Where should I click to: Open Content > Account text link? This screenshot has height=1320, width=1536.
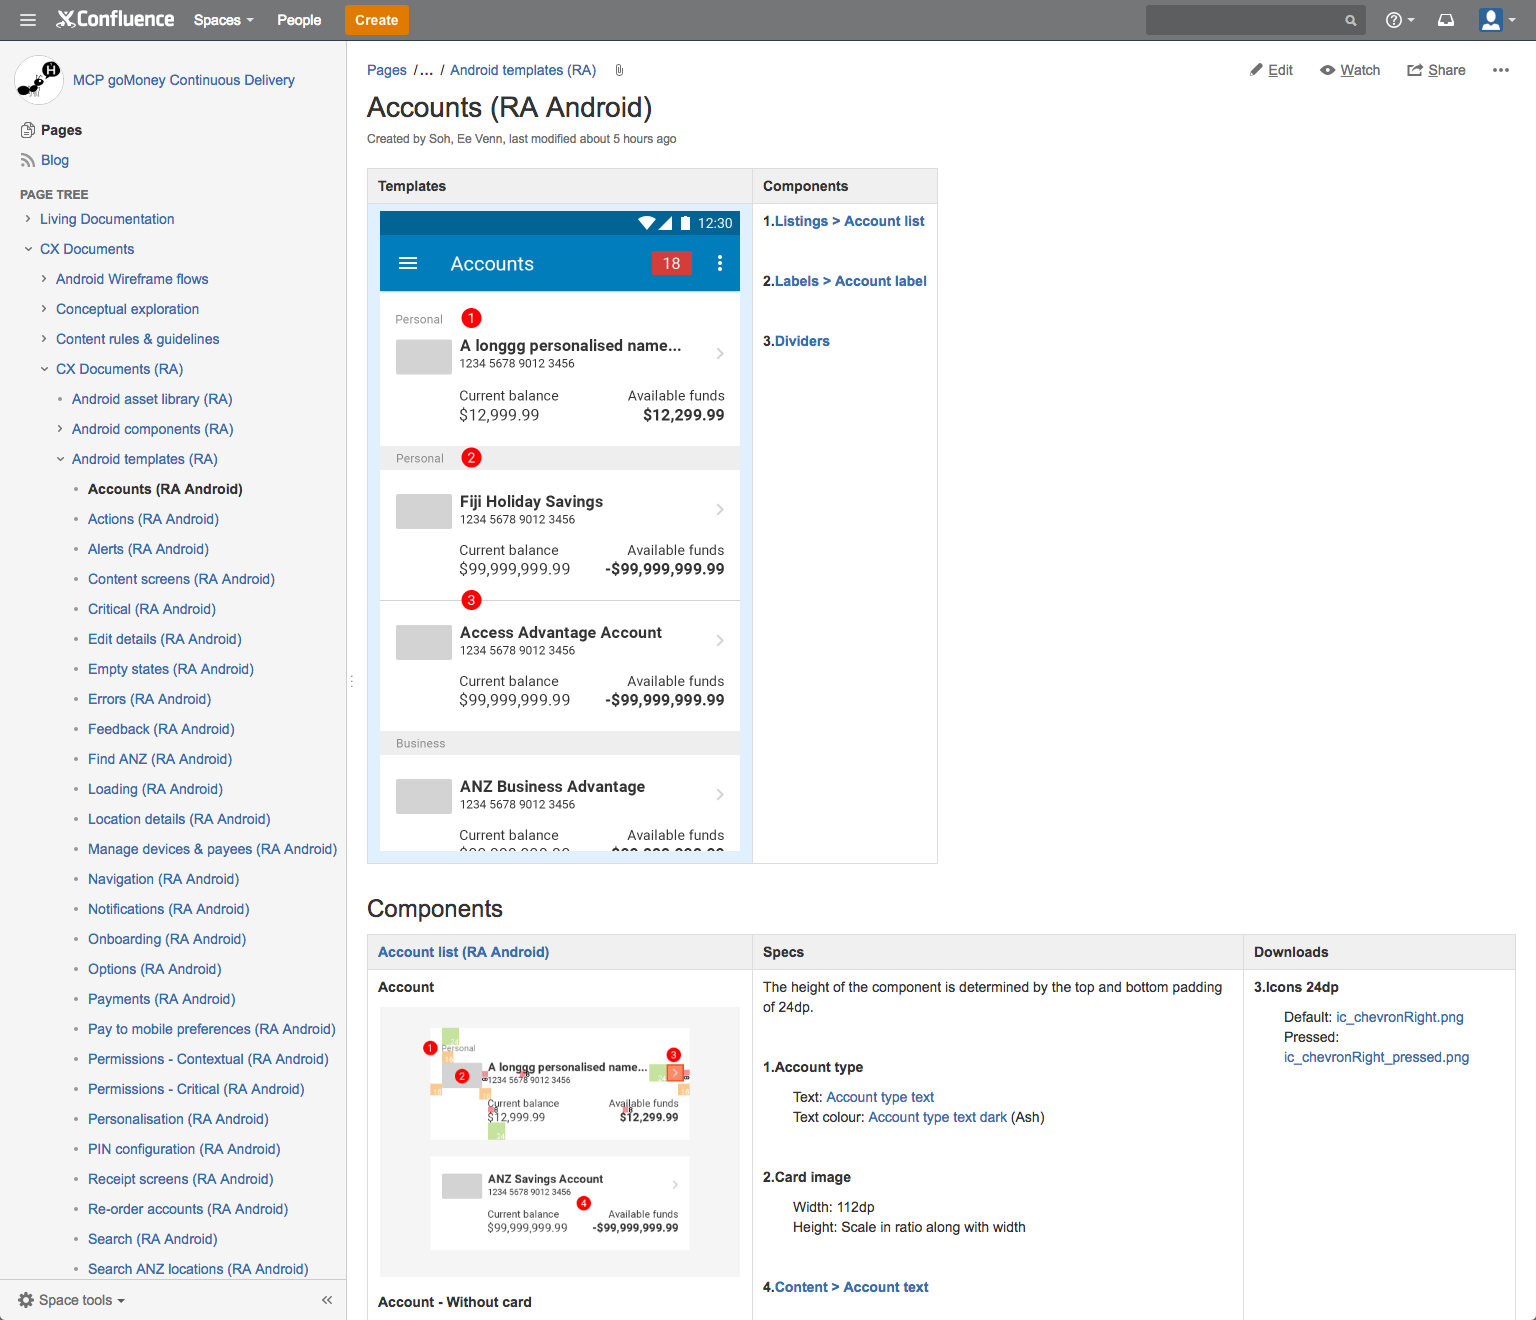pyautogui.click(x=852, y=1287)
